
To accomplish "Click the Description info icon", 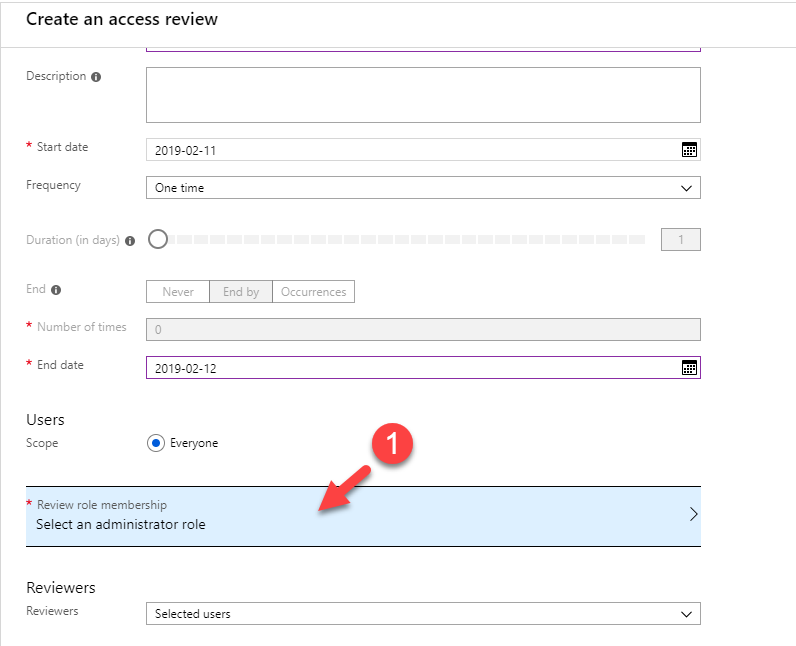I will click(96, 77).
